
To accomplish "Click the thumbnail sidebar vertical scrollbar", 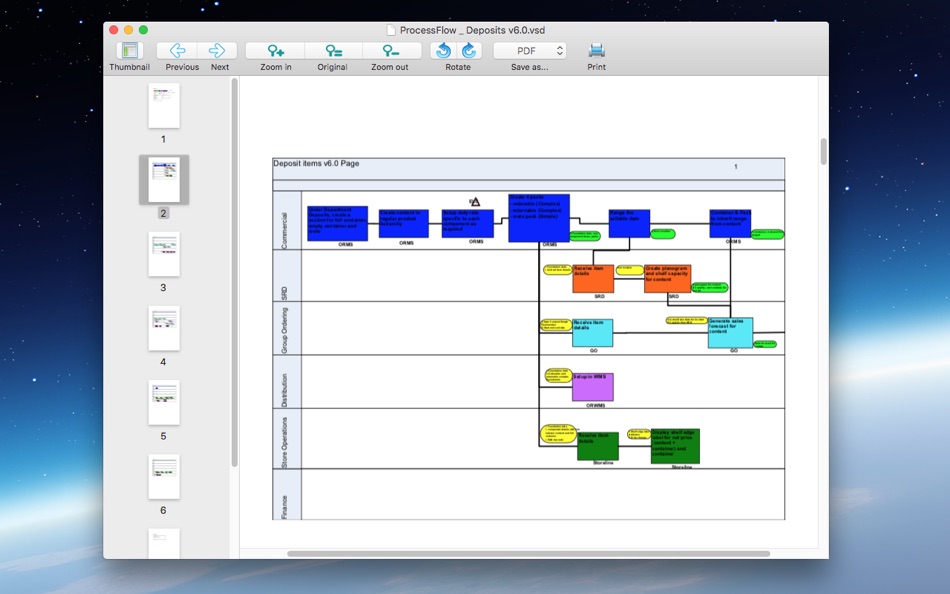I will 234,272.
